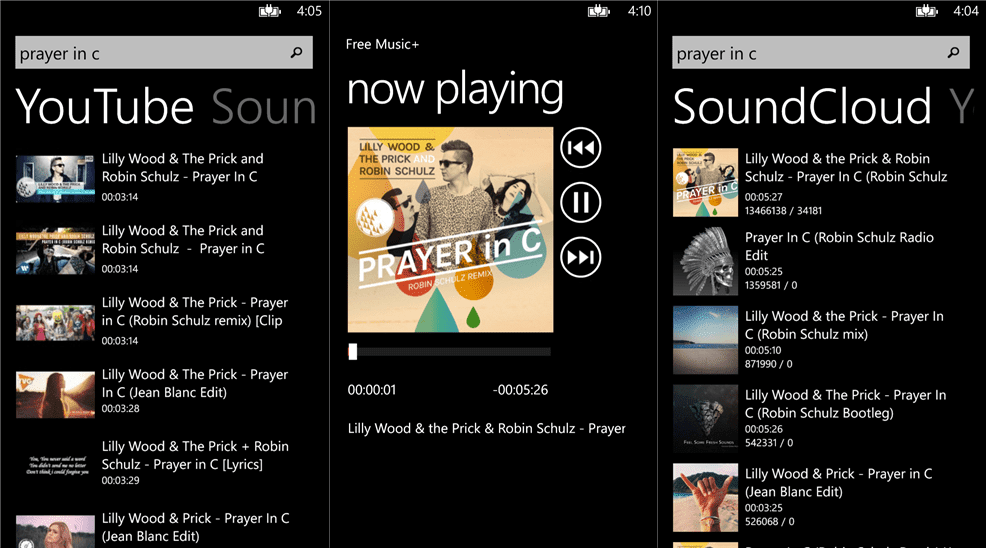Click the '13466138 / 34181' stats text
986x548 pixels.
pyautogui.click(x=784, y=211)
